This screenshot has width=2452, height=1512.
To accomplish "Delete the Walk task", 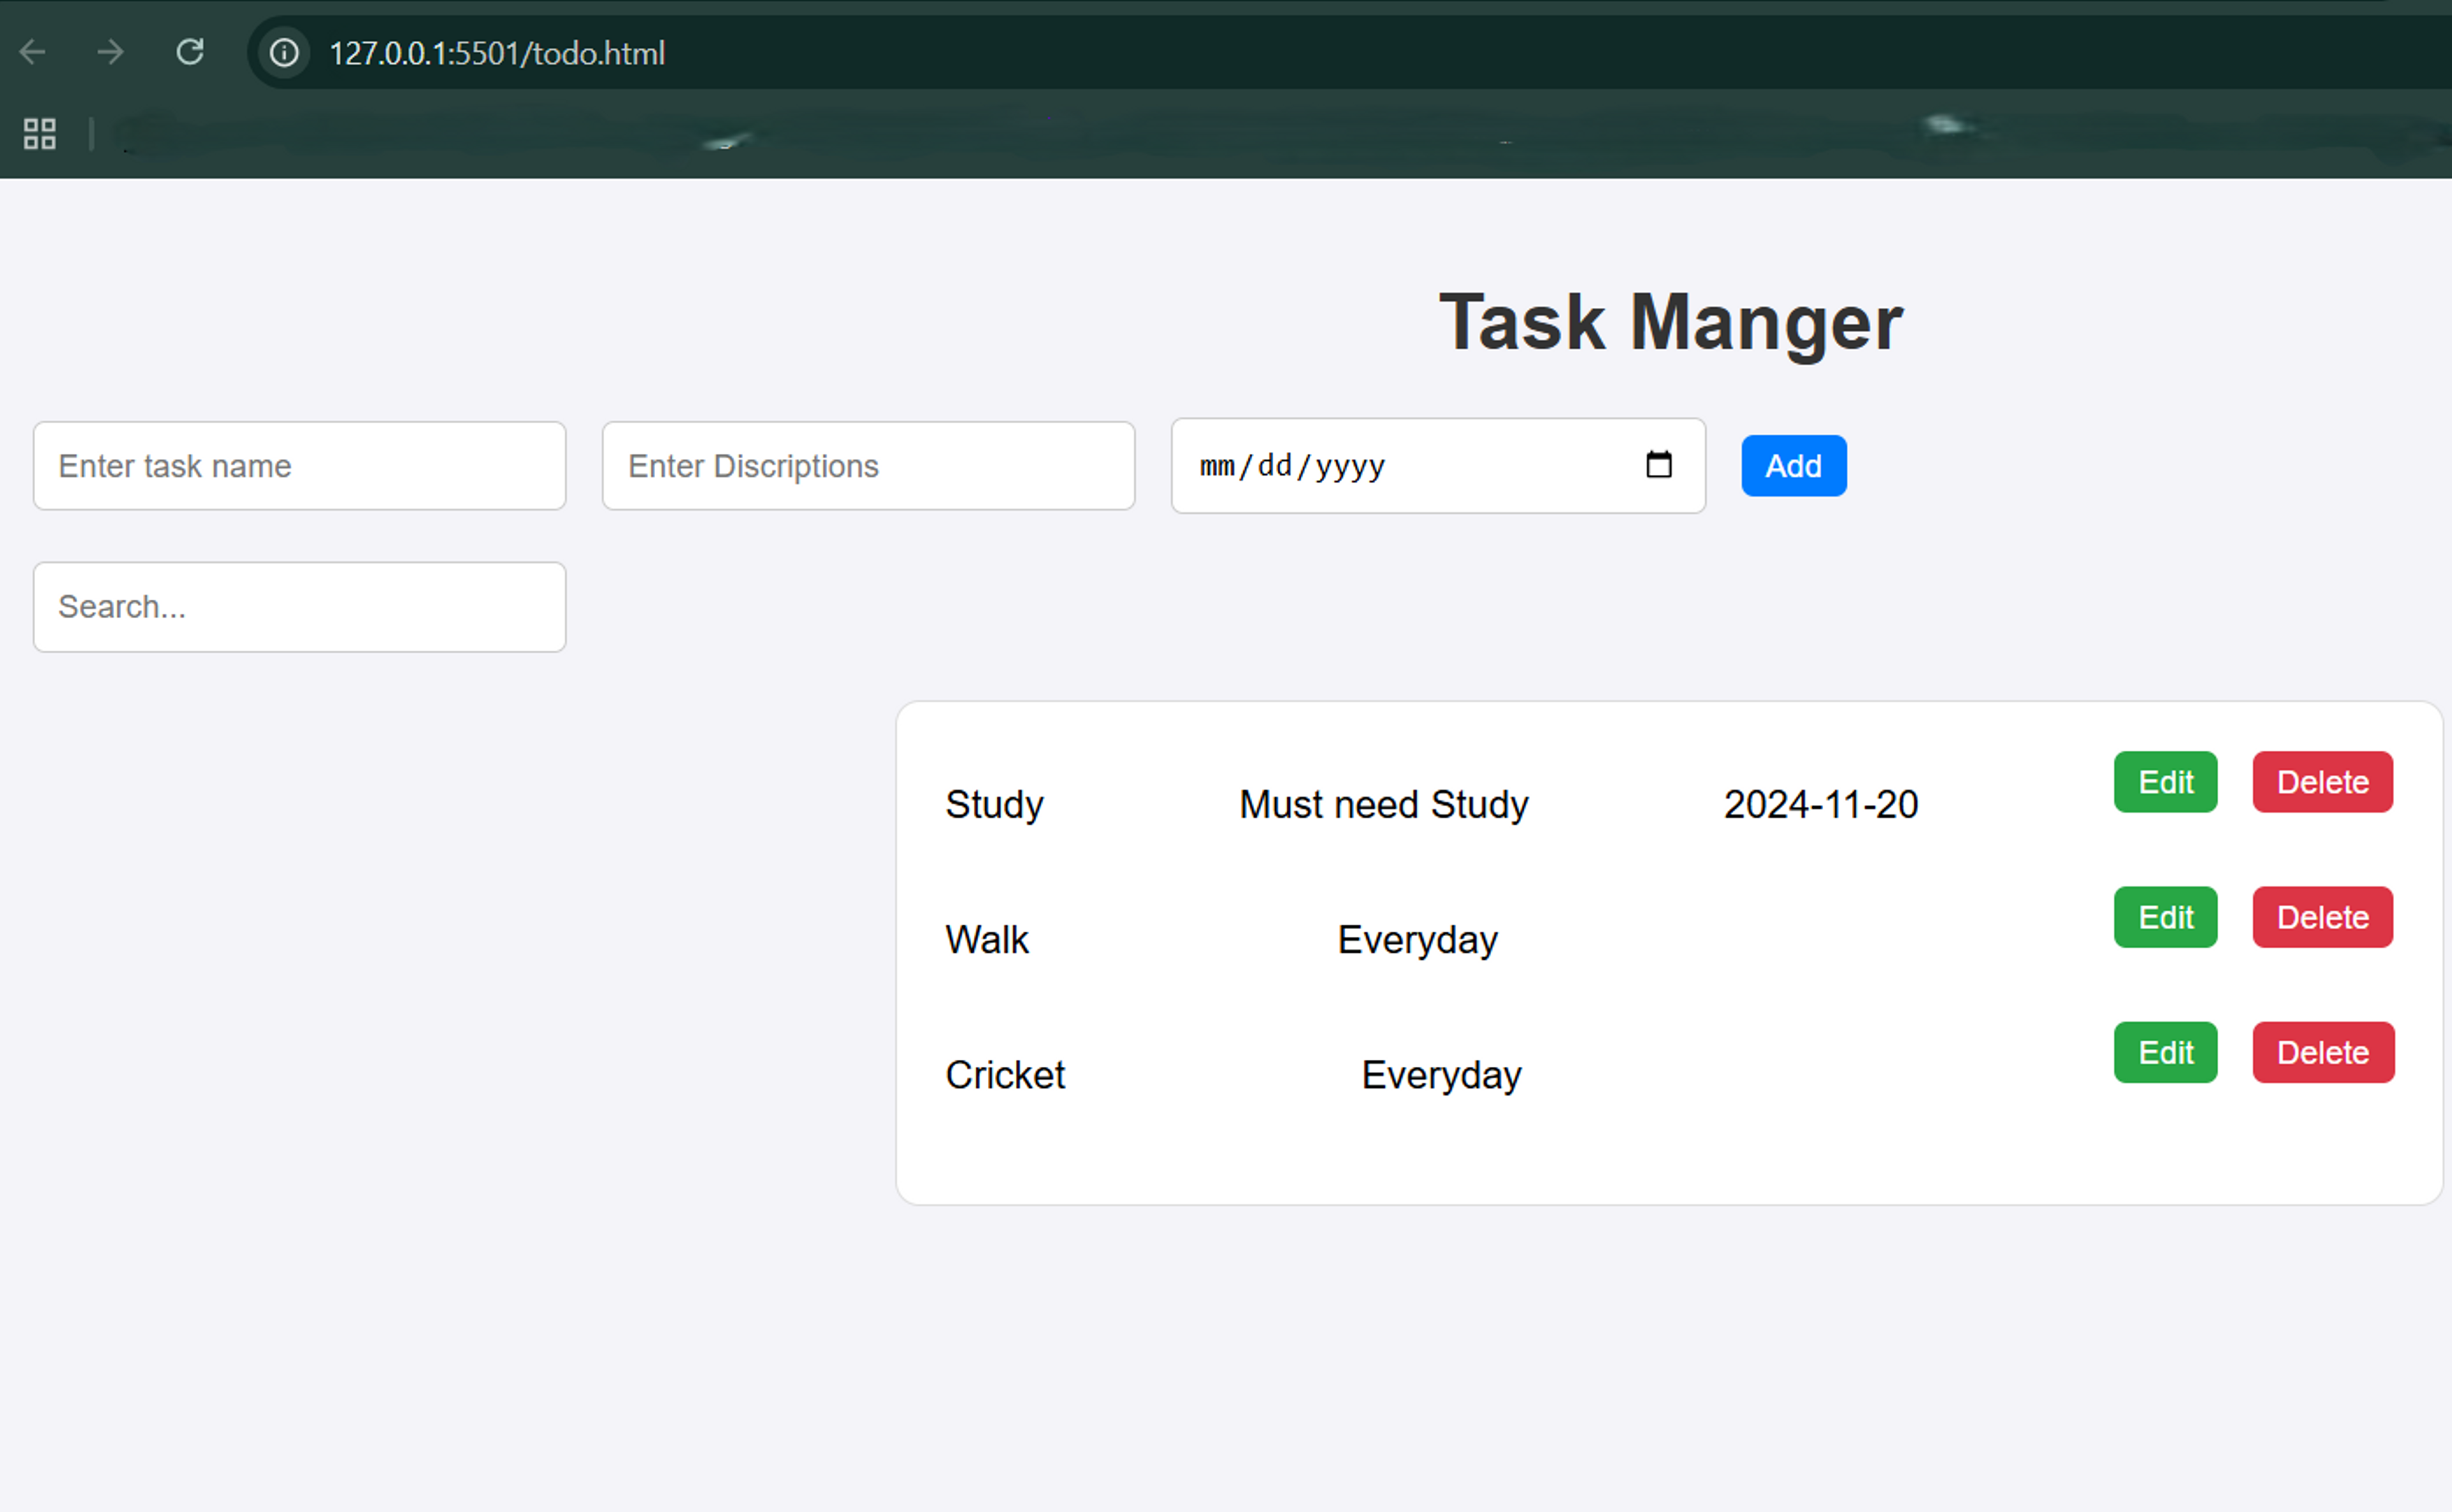I will pyautogui.click(x=2322, y=917).
